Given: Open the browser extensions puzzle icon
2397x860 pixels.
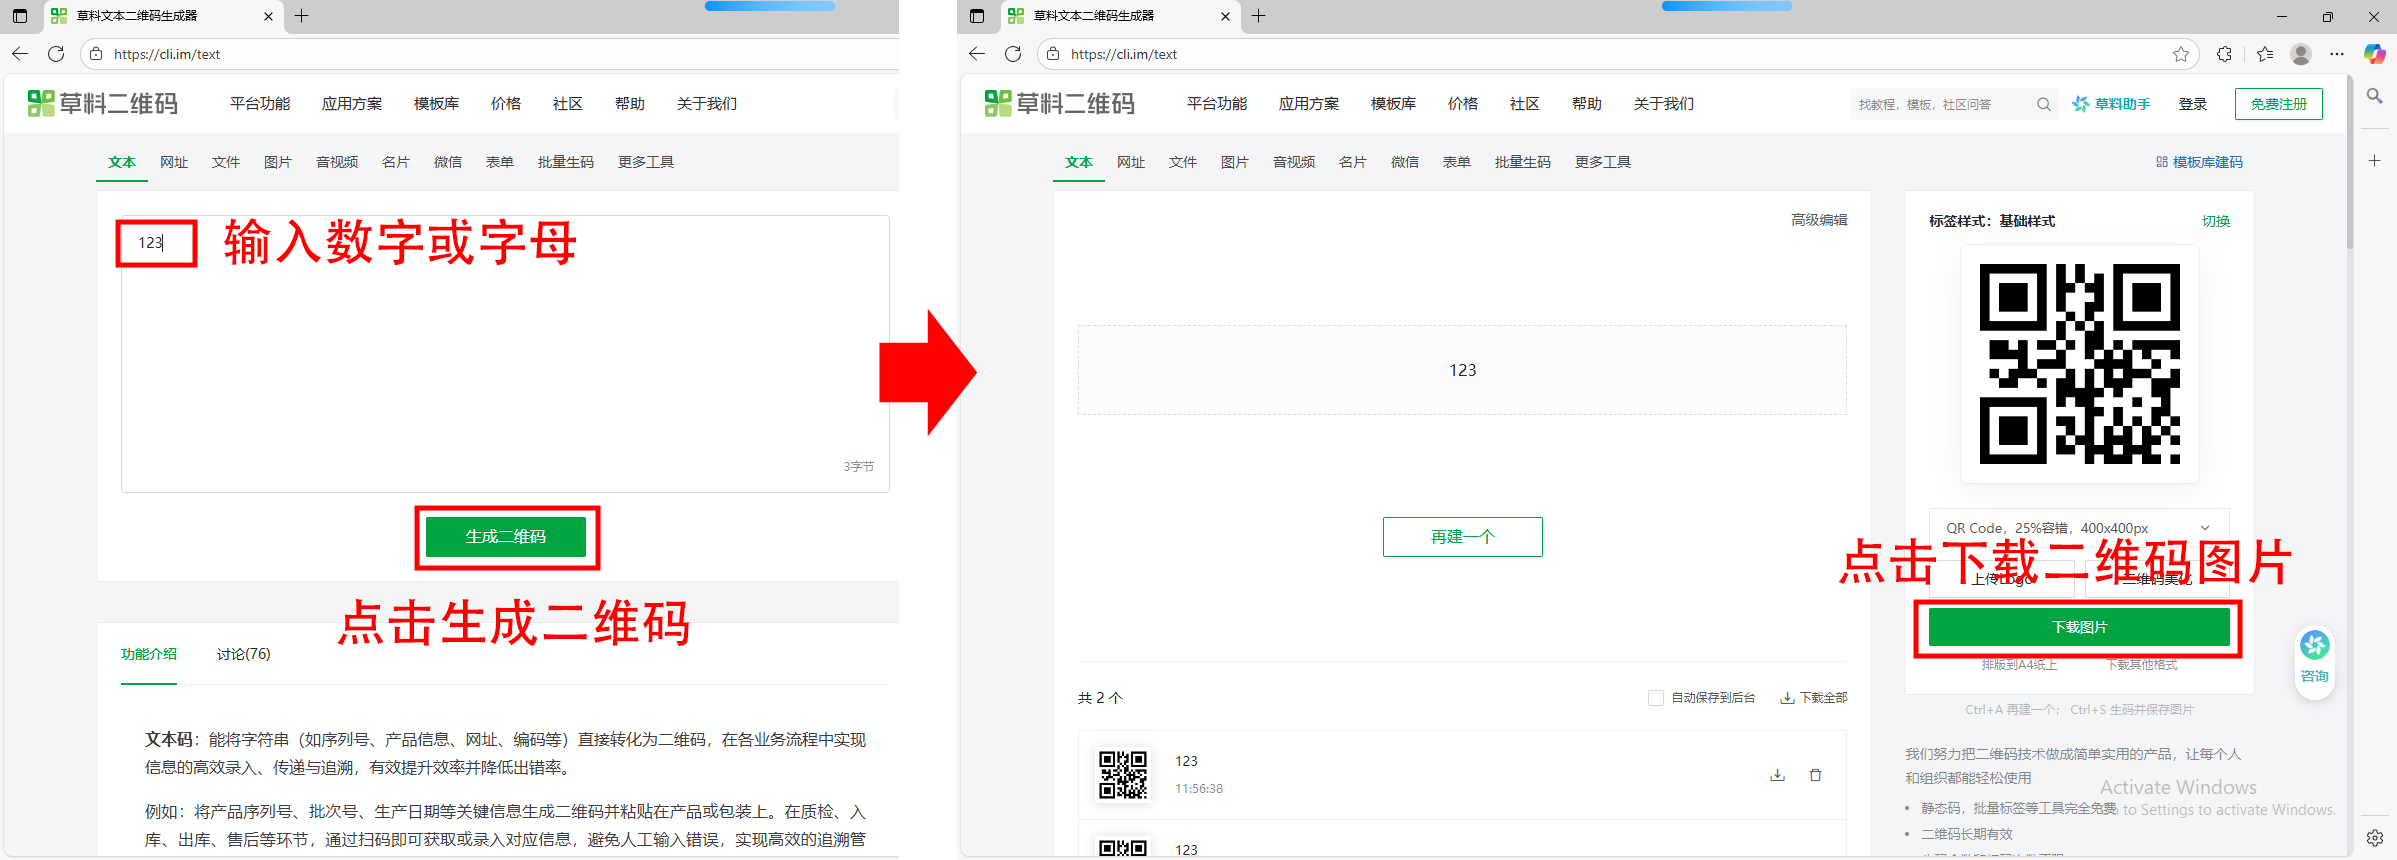Looking at the screenshot, I should pos(2224,54).
